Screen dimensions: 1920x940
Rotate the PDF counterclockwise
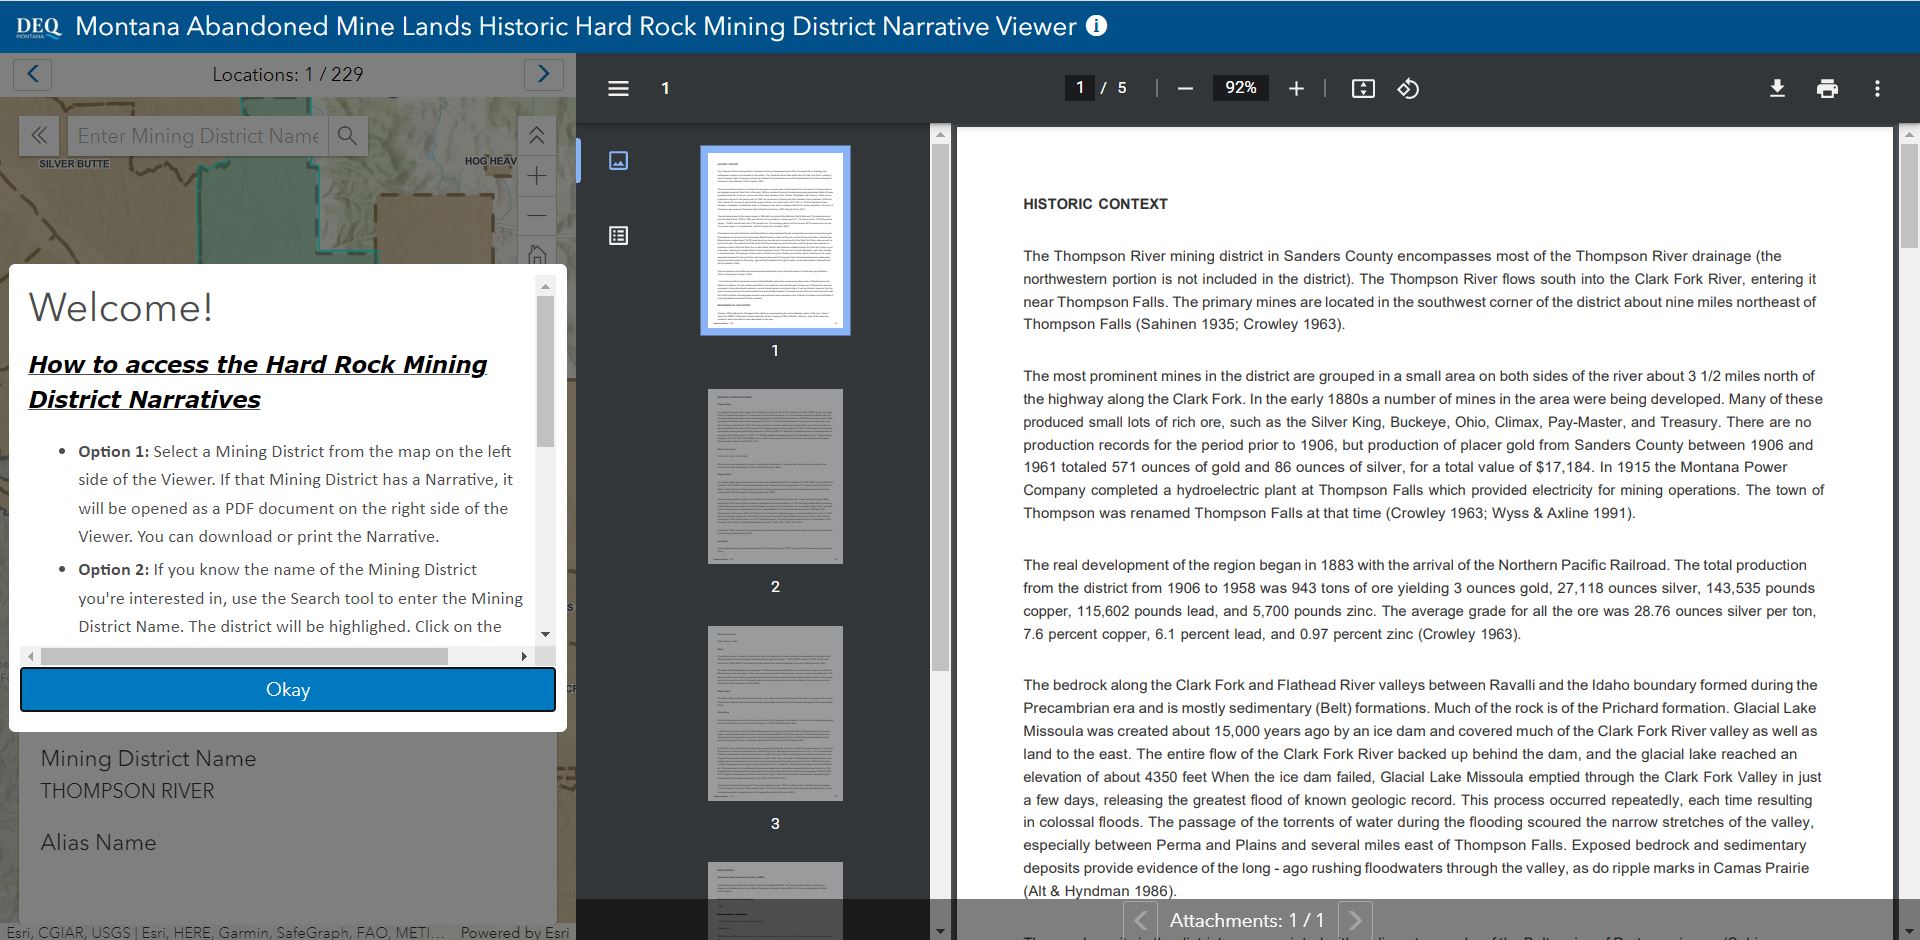coord(1408,88)
